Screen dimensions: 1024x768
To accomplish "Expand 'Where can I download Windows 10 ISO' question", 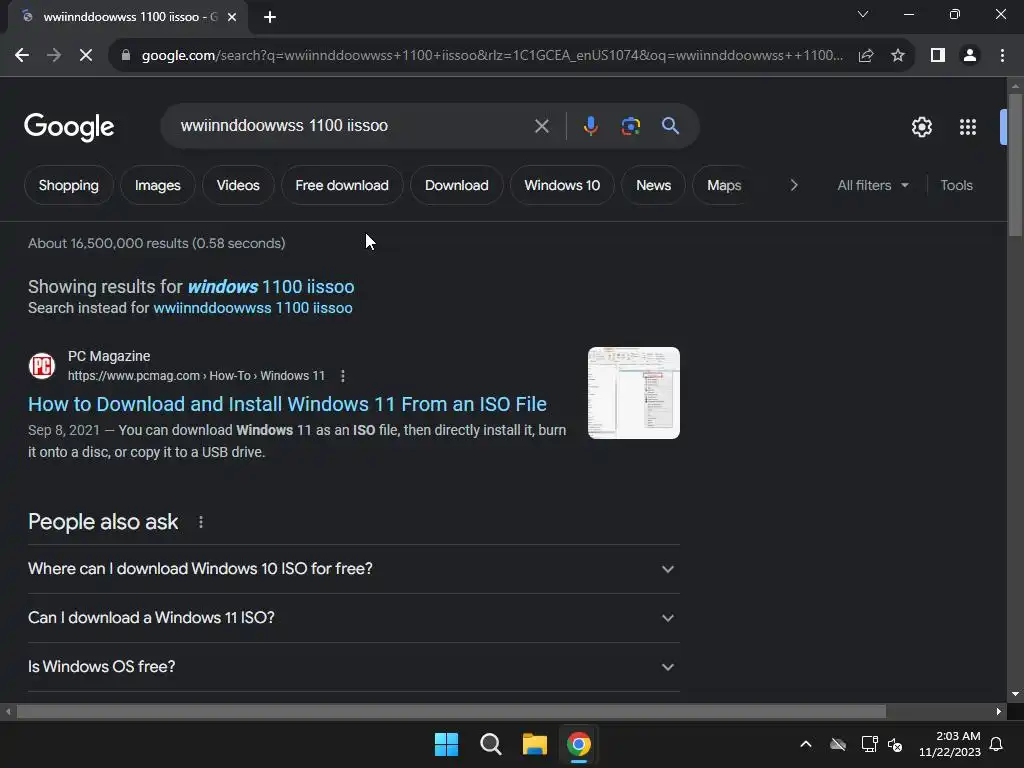I will tap(353, 569).
